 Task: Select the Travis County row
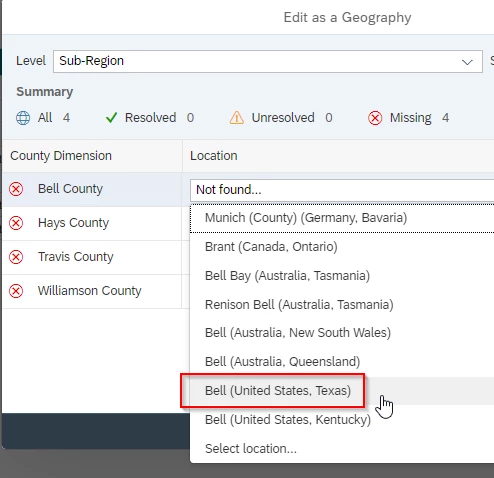[92, 257]
